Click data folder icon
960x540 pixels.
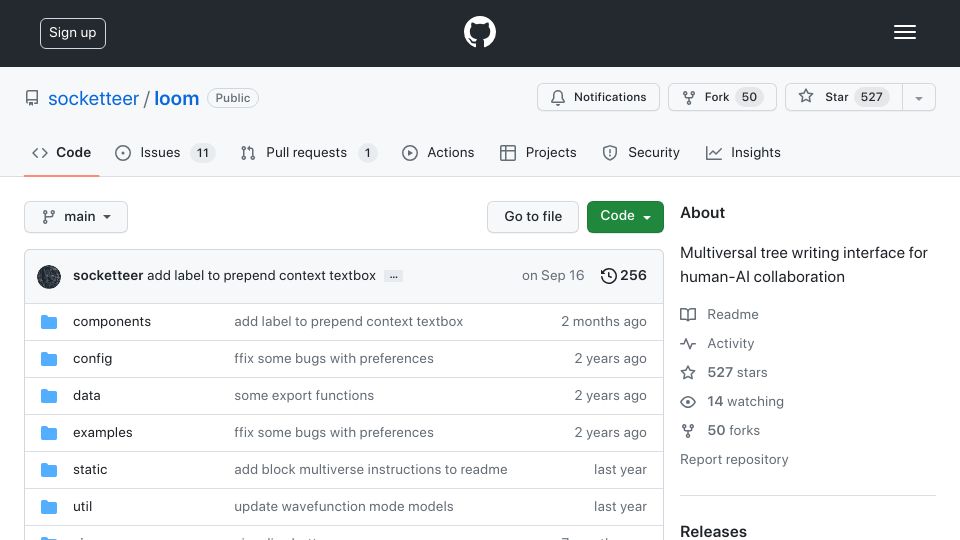pos(49,396)
